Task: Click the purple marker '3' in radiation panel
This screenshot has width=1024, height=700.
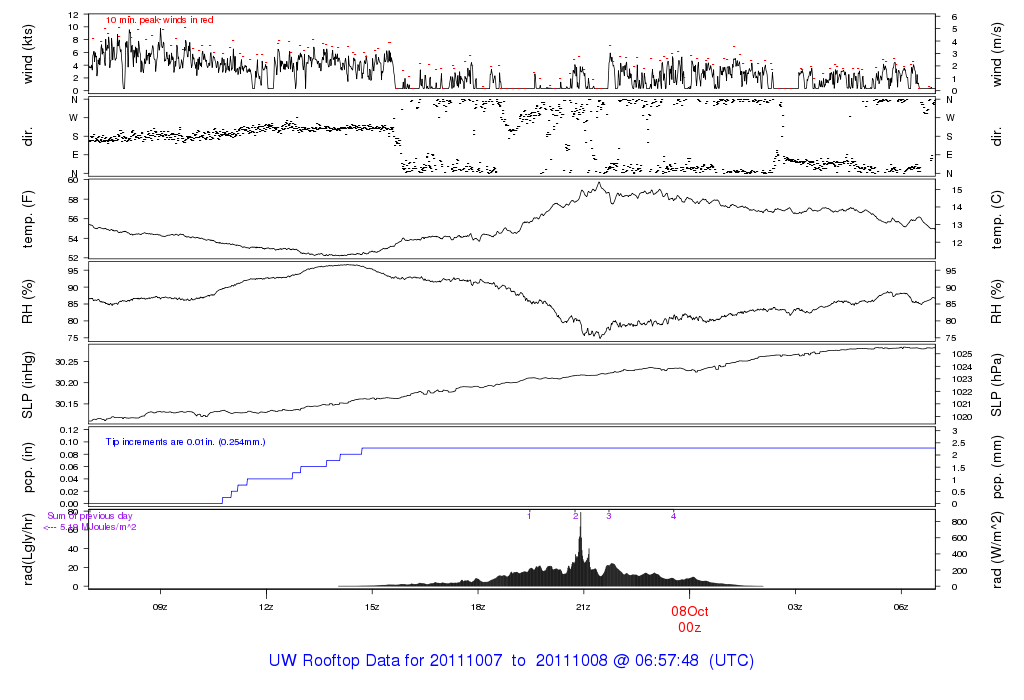Action: 609,516
